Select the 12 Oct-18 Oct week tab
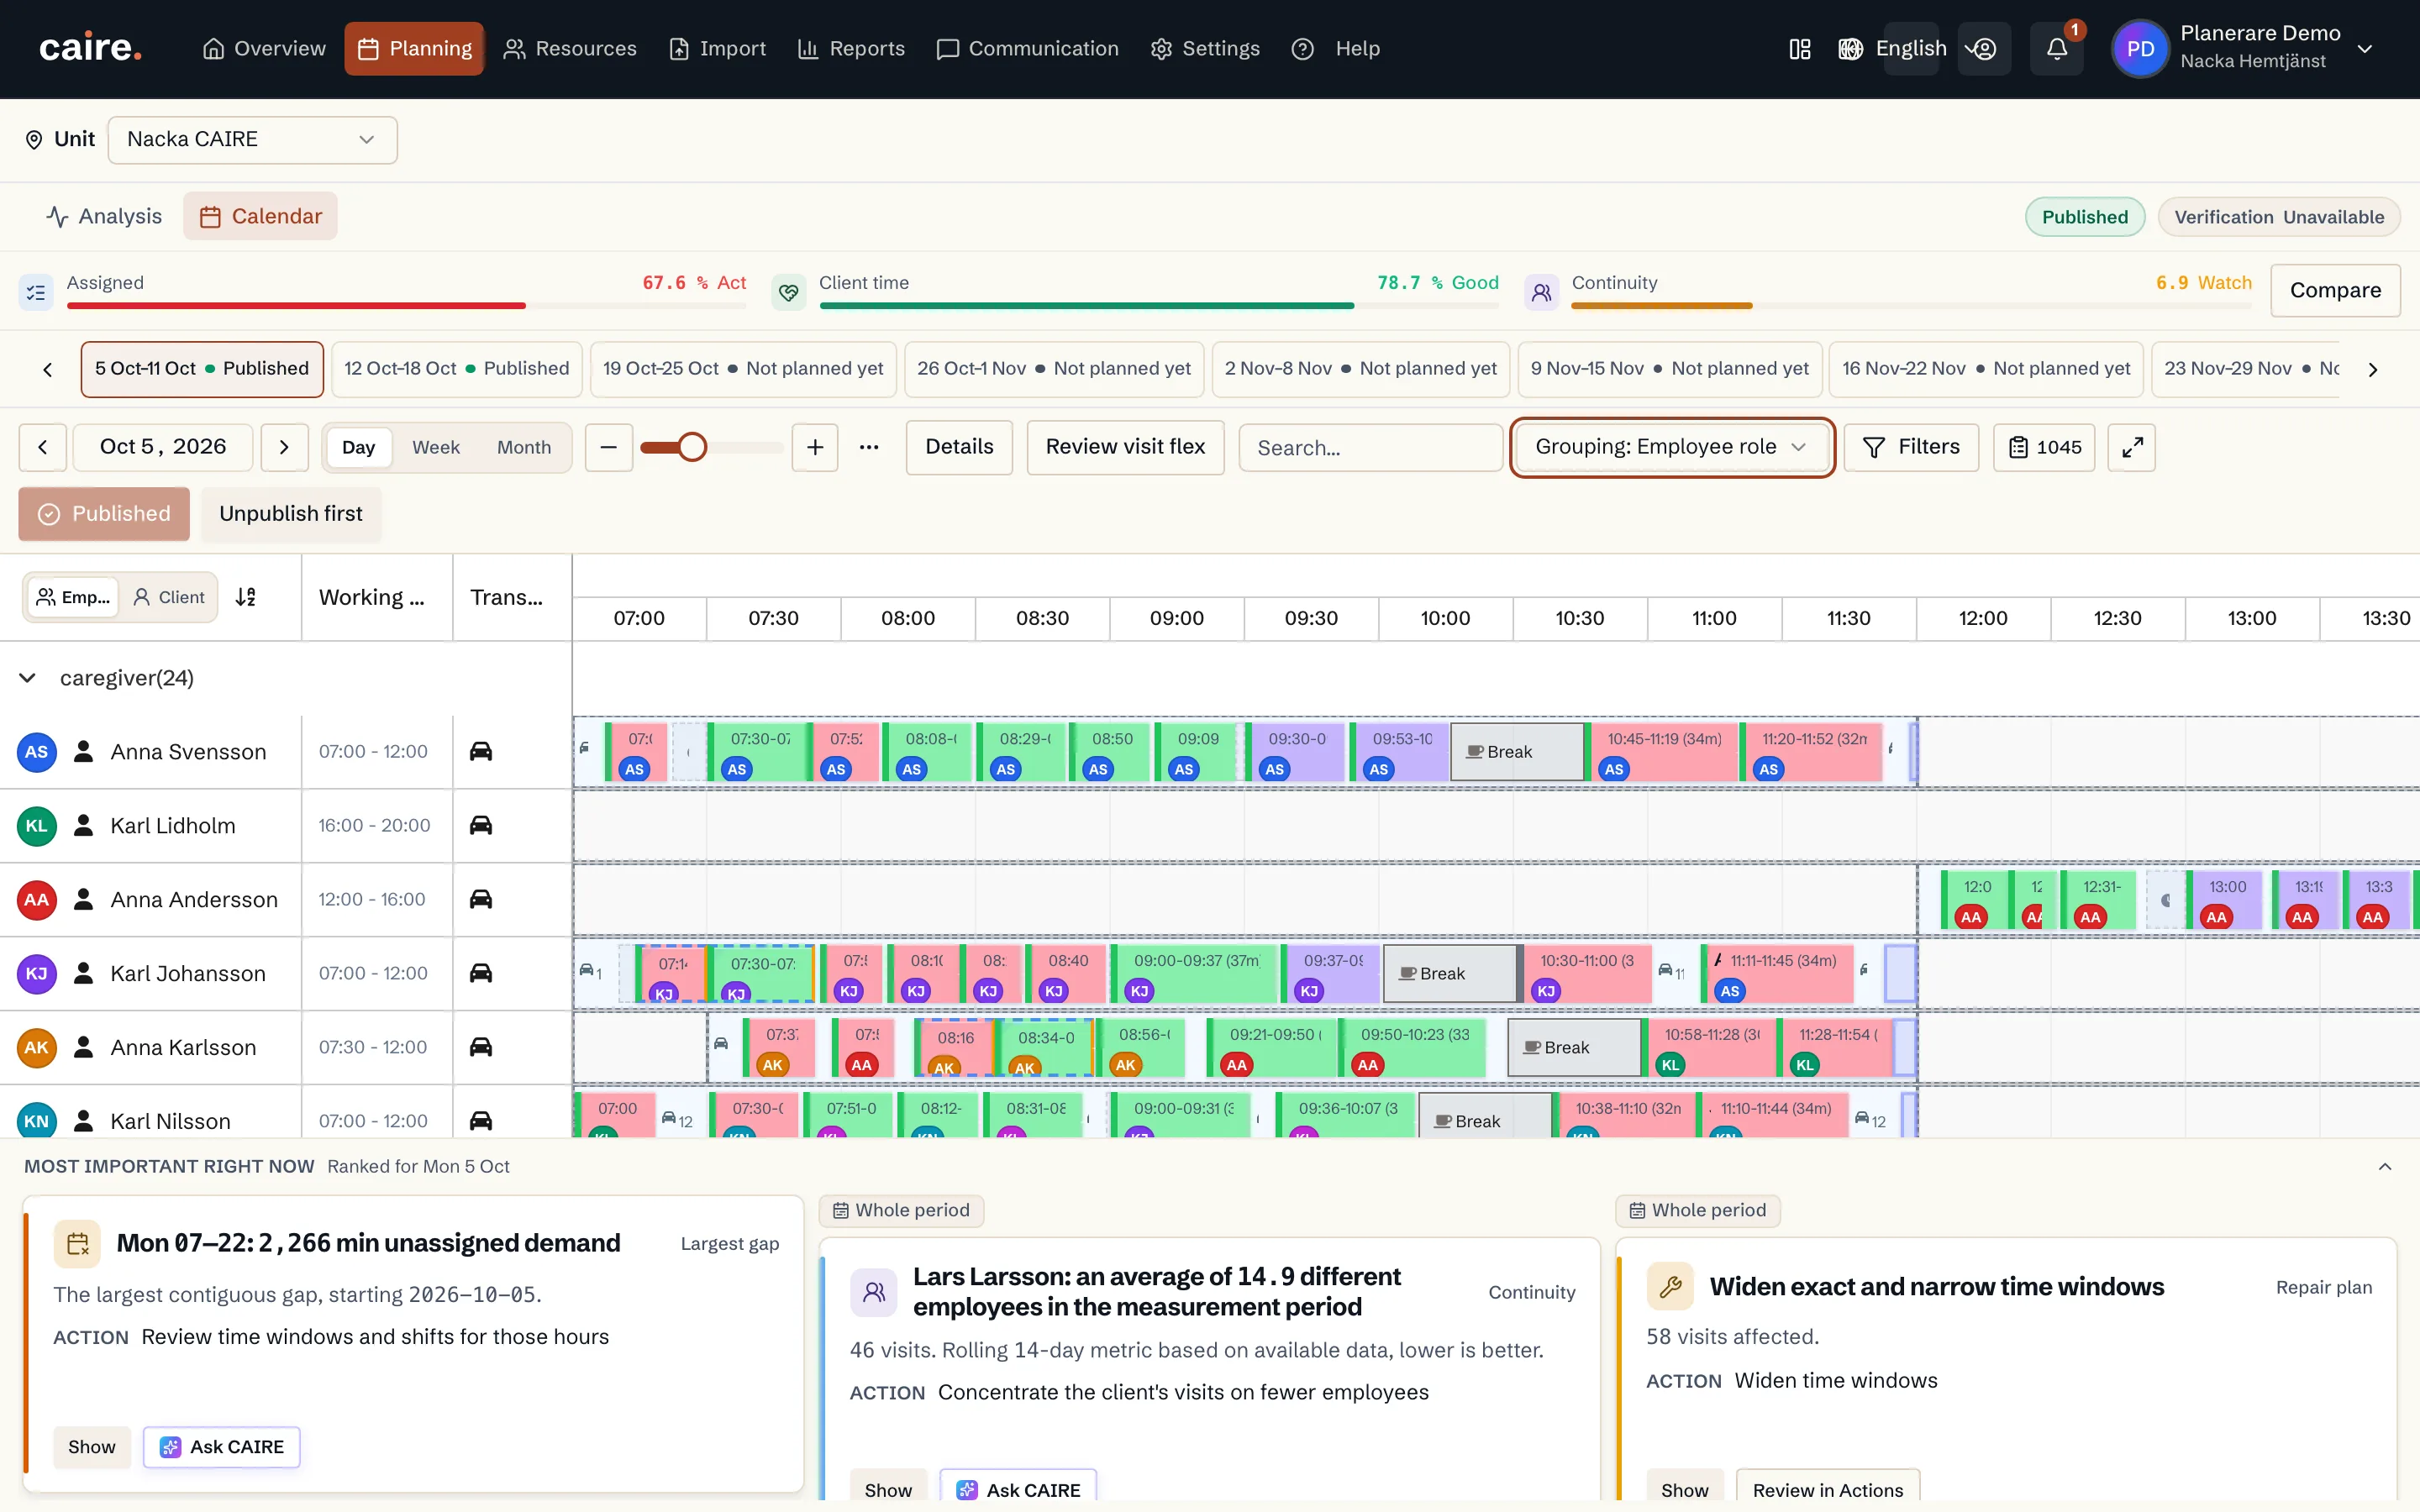This screenshot has height=1512, width=2420. click(457, 369)
